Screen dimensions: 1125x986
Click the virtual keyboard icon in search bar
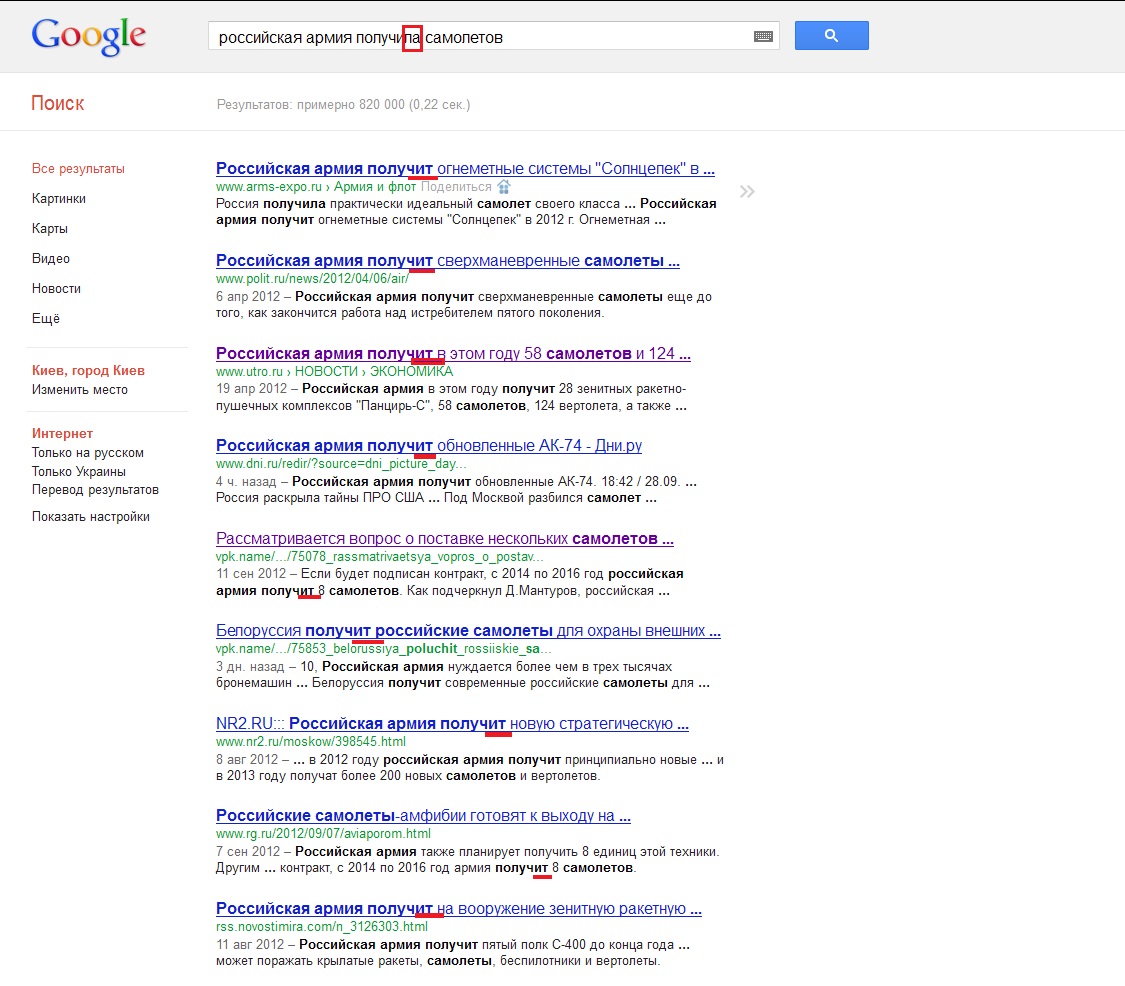(x=762, y=35)
